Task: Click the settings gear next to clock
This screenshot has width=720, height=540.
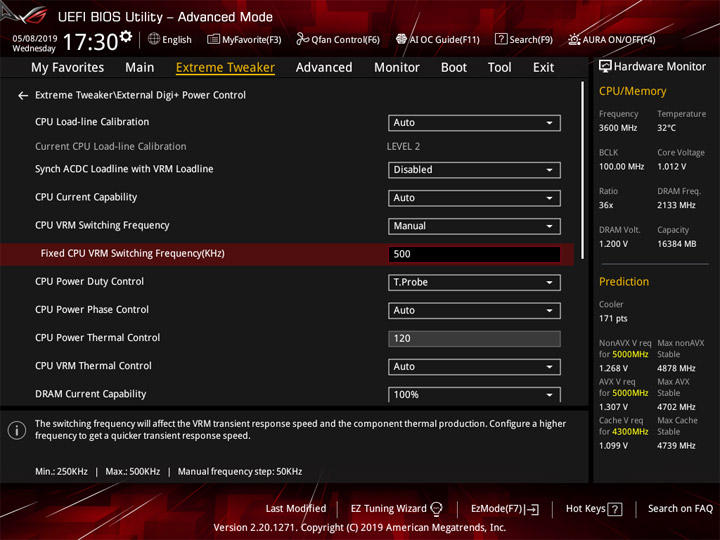Action: [125, 36]
